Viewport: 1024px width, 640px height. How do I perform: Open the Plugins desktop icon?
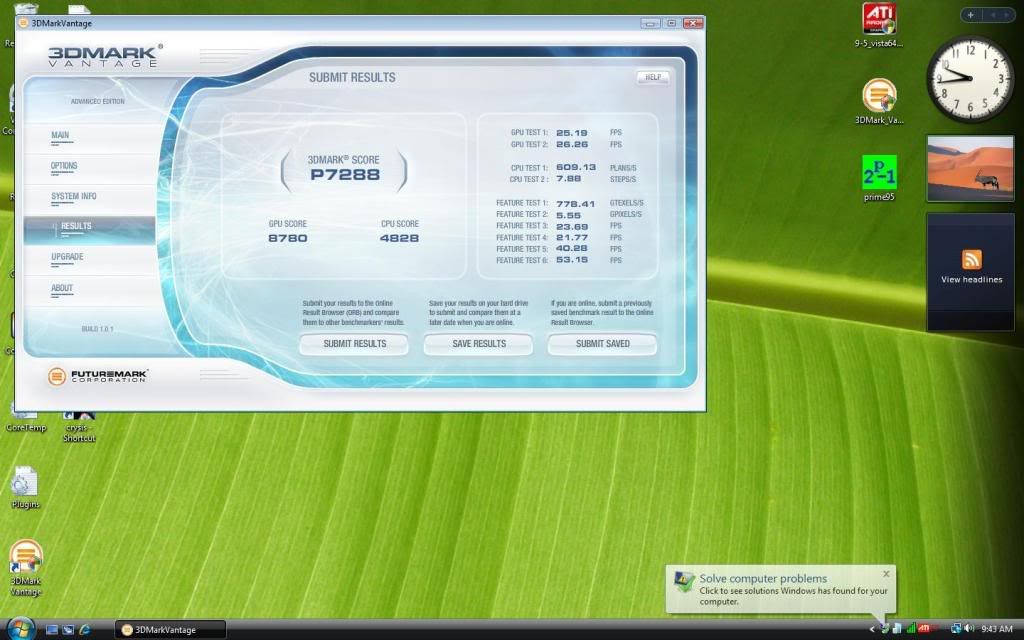pyautogui.click(x=25, y=487)
